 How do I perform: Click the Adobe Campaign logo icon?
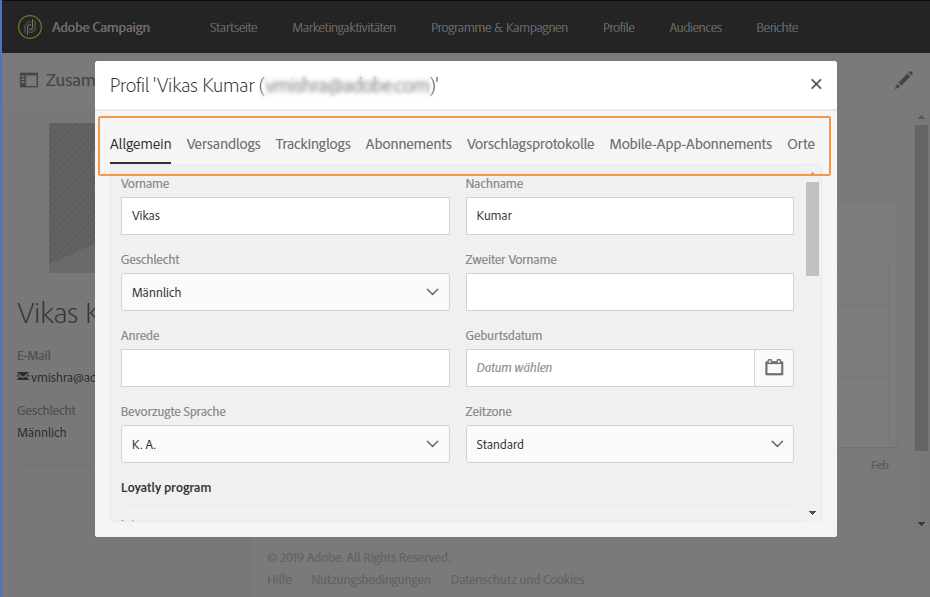(x=31, y=27)
